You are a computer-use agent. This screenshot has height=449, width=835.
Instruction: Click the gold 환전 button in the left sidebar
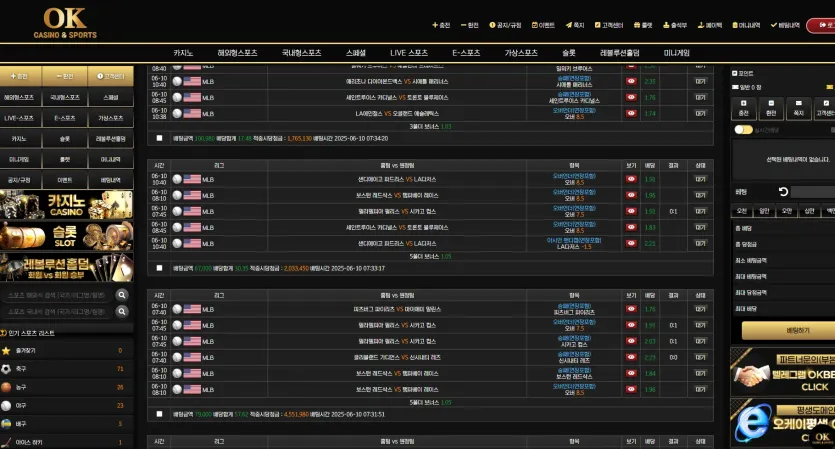pos(64,76)
